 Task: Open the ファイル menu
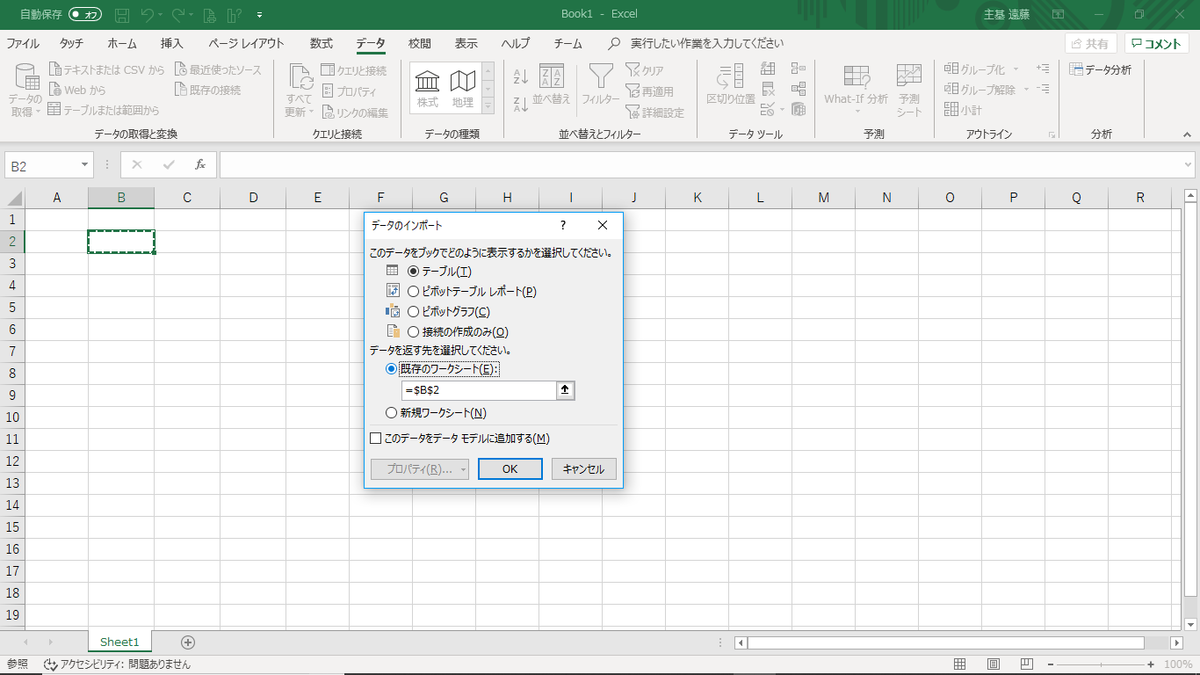click(x=22, y=43)
